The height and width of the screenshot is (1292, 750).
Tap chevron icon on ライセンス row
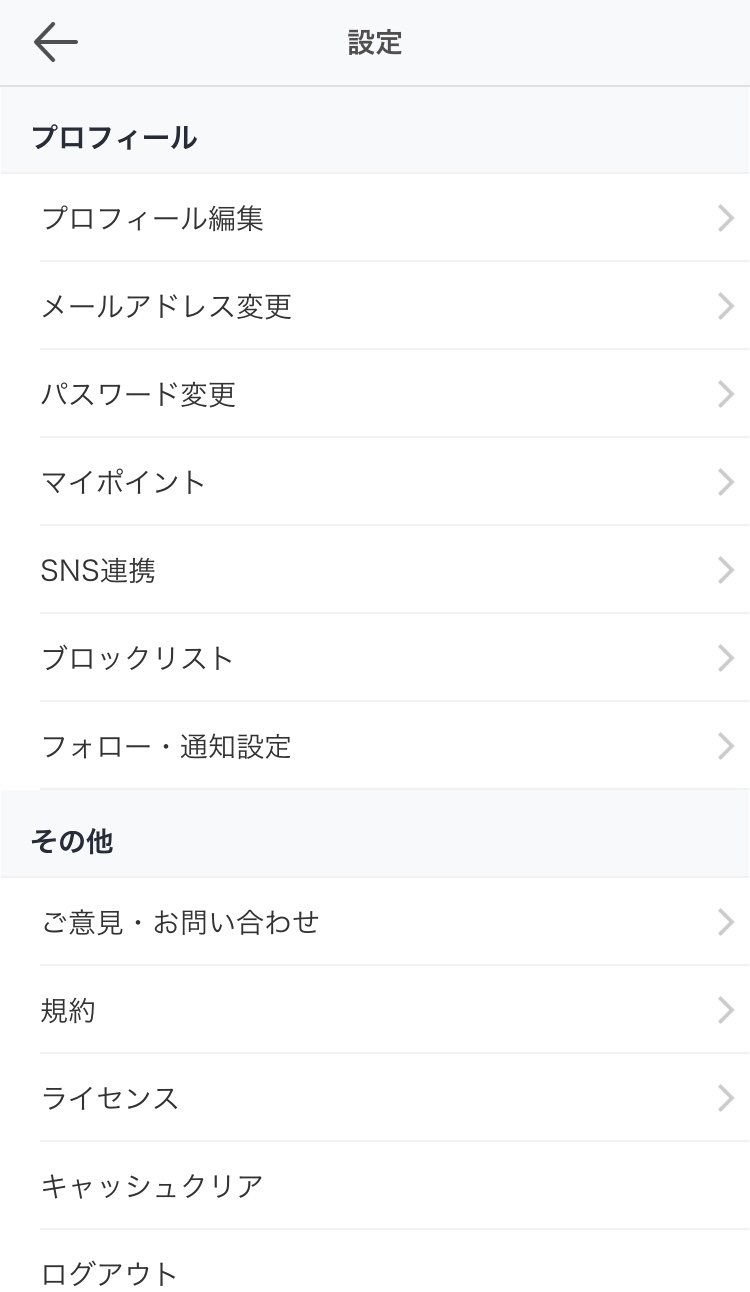click(x=726, y=1098)
